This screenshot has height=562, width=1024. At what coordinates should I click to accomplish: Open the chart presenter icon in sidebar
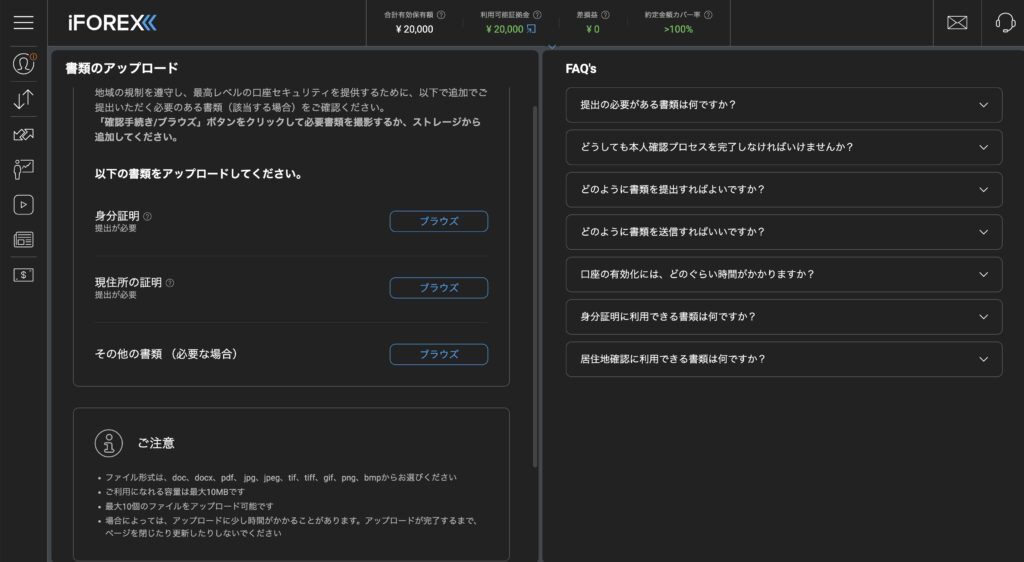[x=24, y=170]
